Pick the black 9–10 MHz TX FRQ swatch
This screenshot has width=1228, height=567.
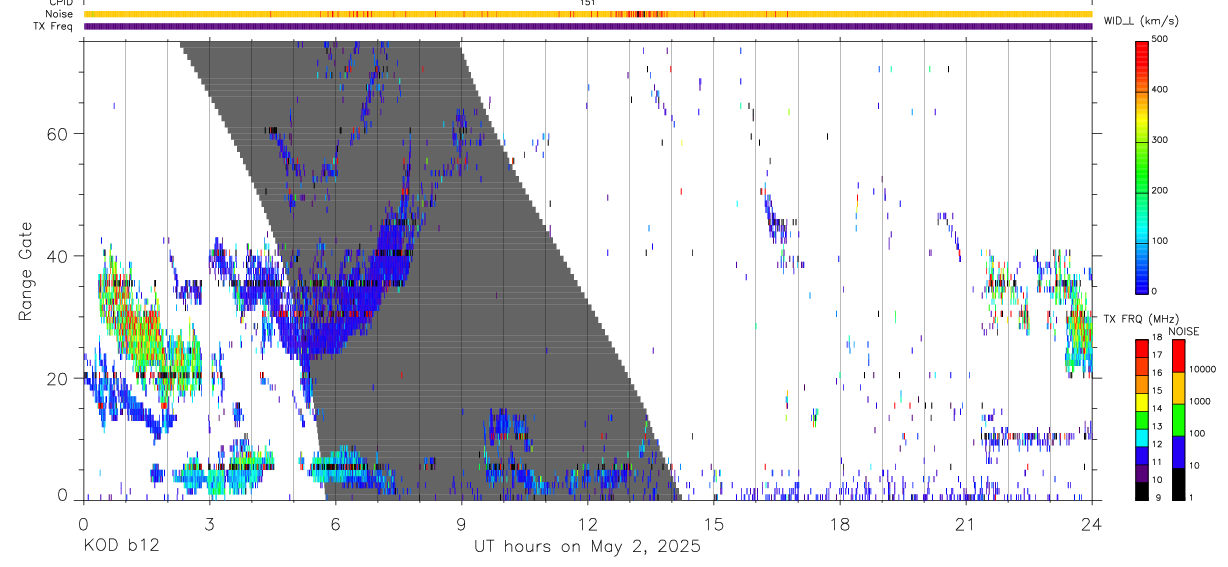[1142, 491]
